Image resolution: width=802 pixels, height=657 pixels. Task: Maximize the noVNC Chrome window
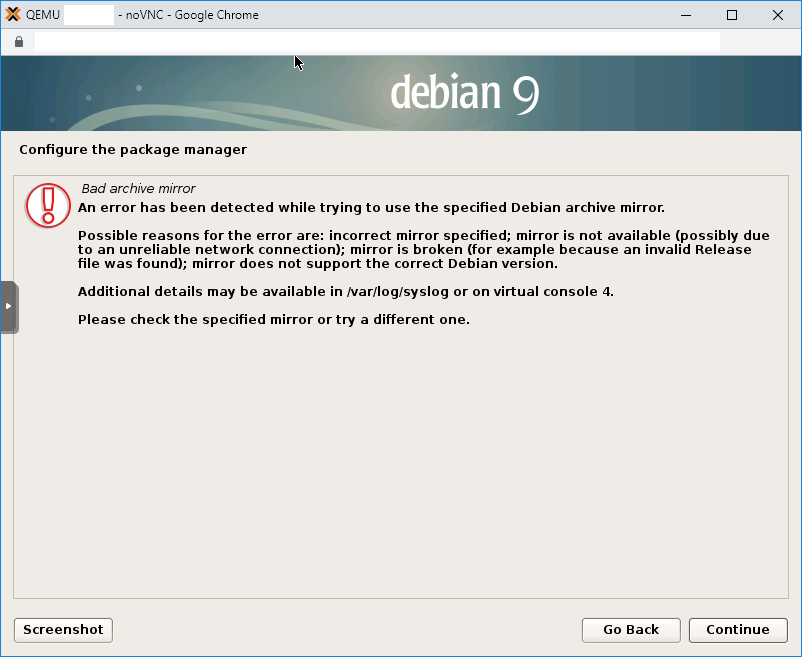(x=732, y=15)
